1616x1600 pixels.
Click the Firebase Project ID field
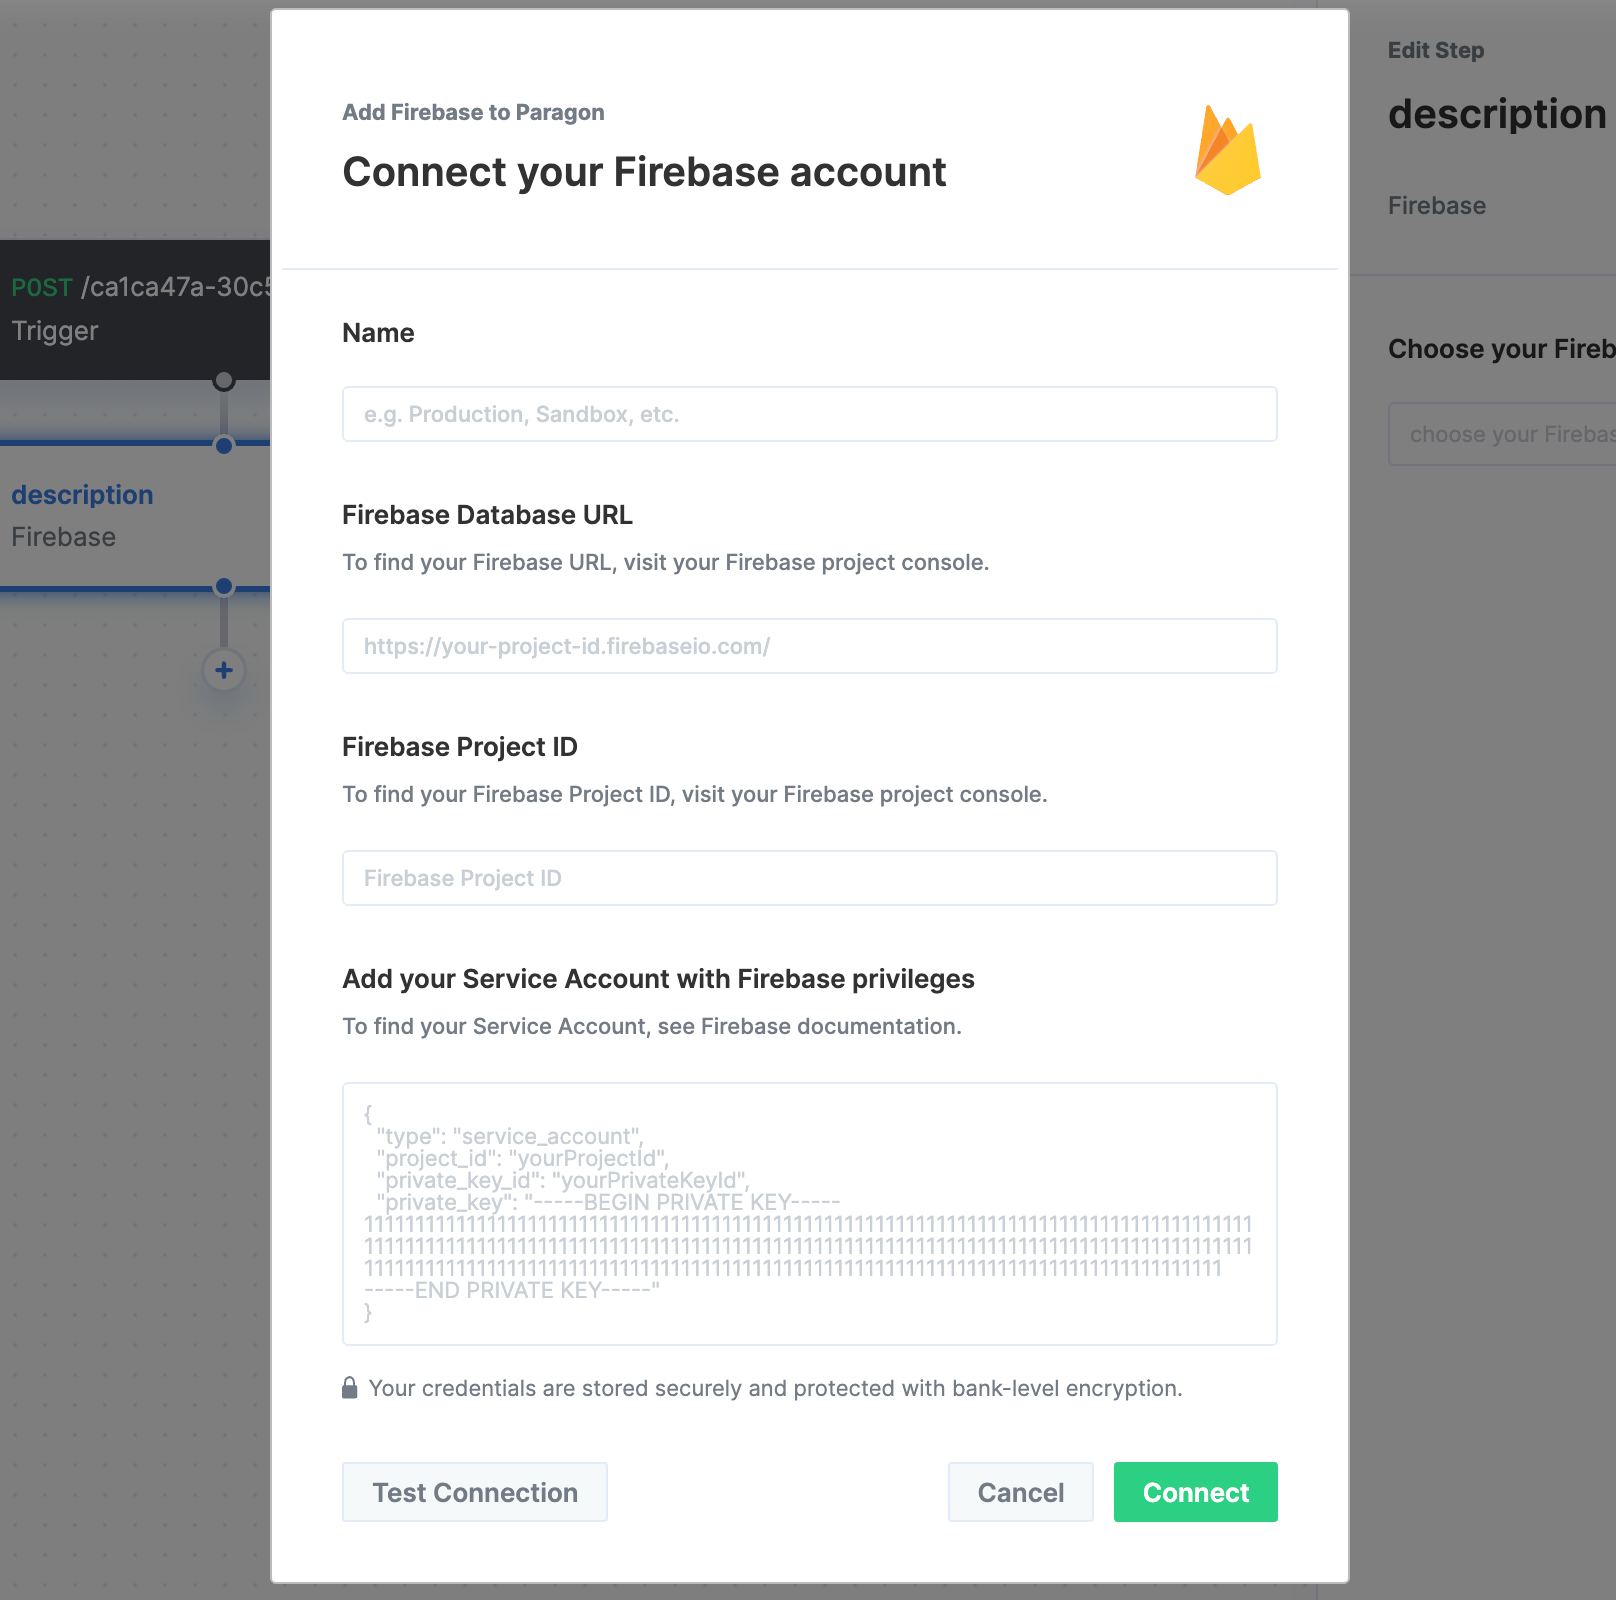tap(810, 878)
